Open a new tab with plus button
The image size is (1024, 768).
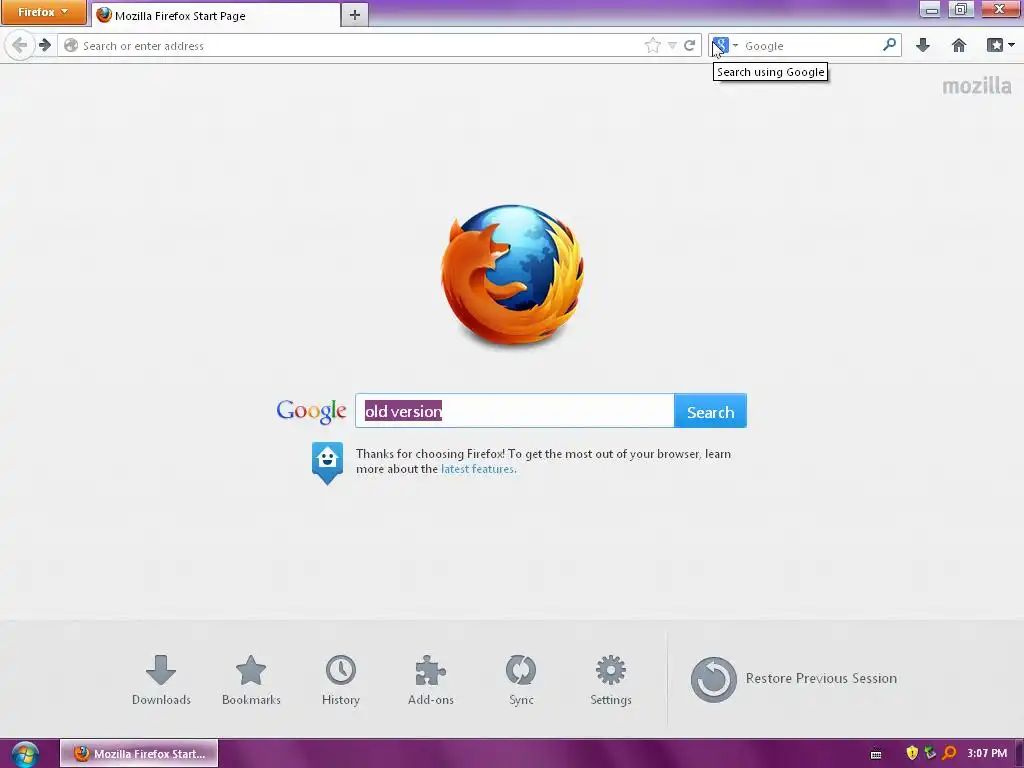pyautogui.click(x=355, y=15)
